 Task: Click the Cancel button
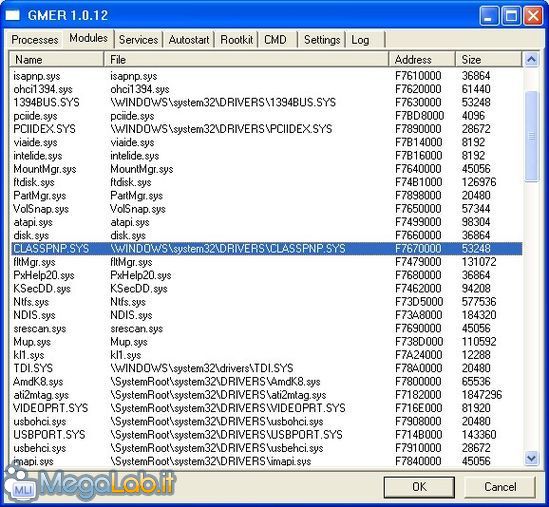coord(500,487)
